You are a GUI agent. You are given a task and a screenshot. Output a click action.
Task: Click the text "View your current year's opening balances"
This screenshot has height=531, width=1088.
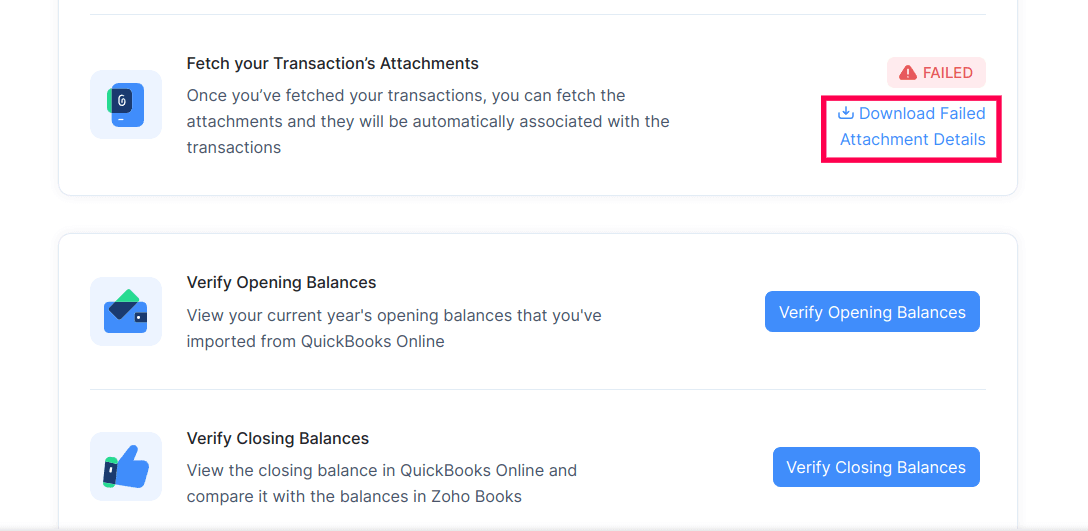tap(393, 315)
